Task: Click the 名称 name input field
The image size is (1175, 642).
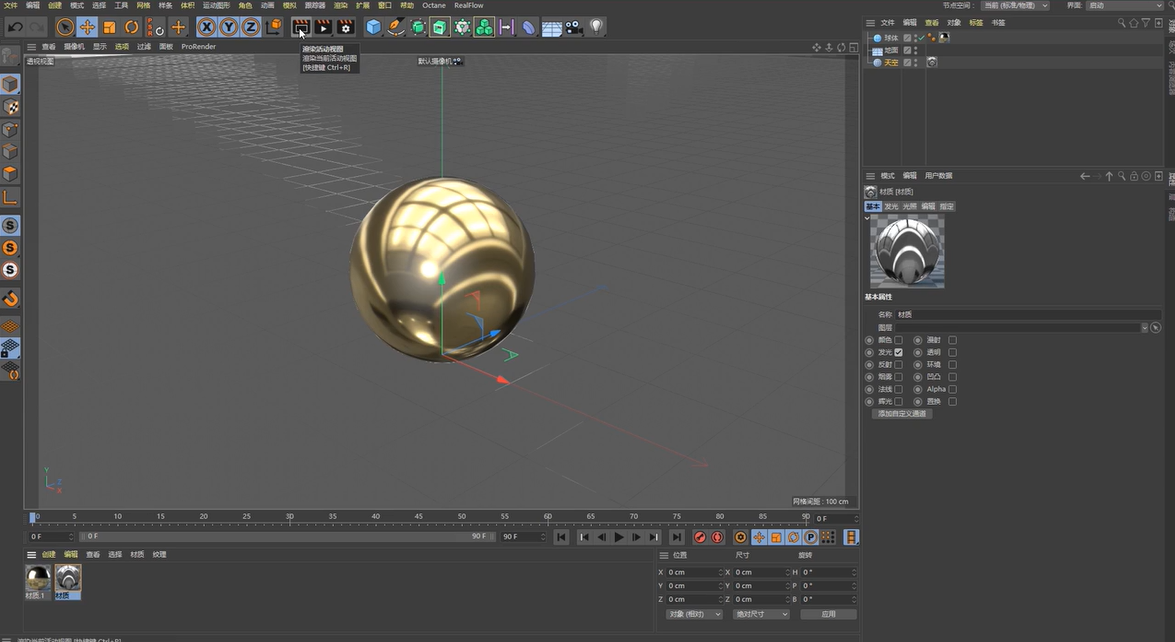Action: point(1028,315)
